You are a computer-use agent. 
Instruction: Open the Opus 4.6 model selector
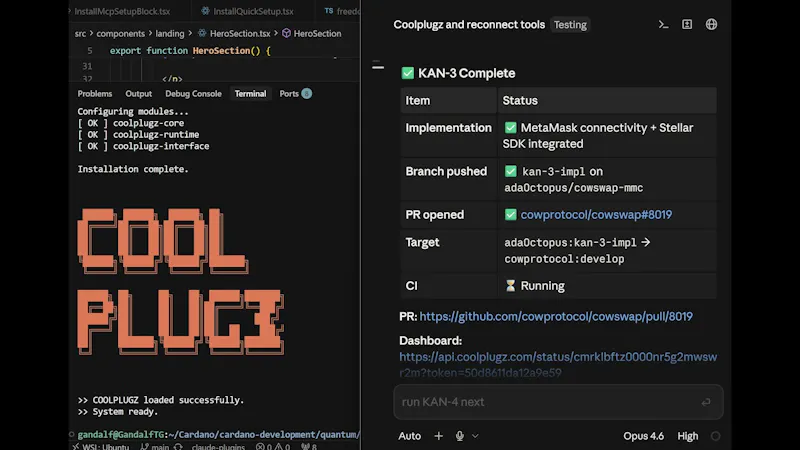pos(643,436)
